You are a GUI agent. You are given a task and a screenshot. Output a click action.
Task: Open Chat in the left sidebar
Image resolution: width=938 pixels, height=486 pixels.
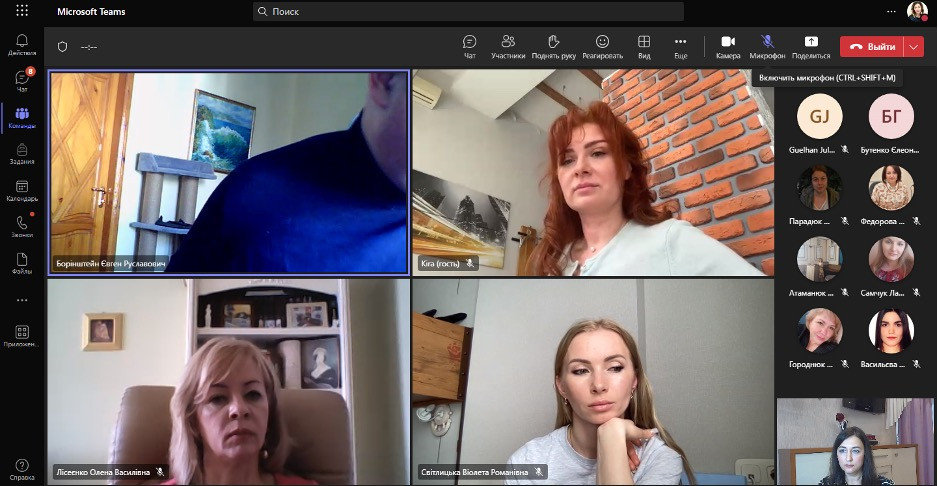pos(22,81)
